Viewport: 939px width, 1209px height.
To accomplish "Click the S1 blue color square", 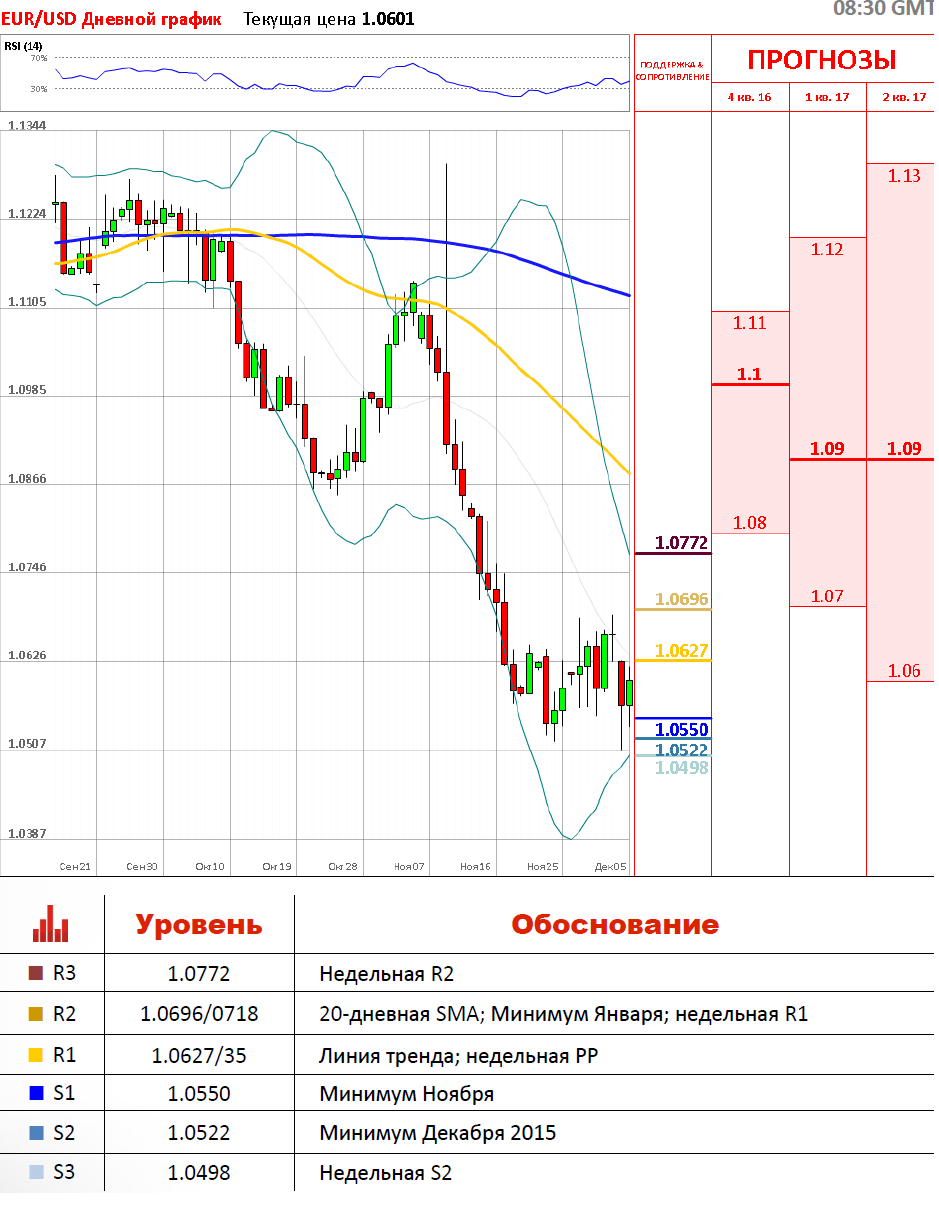I will tap(36, 1093).
